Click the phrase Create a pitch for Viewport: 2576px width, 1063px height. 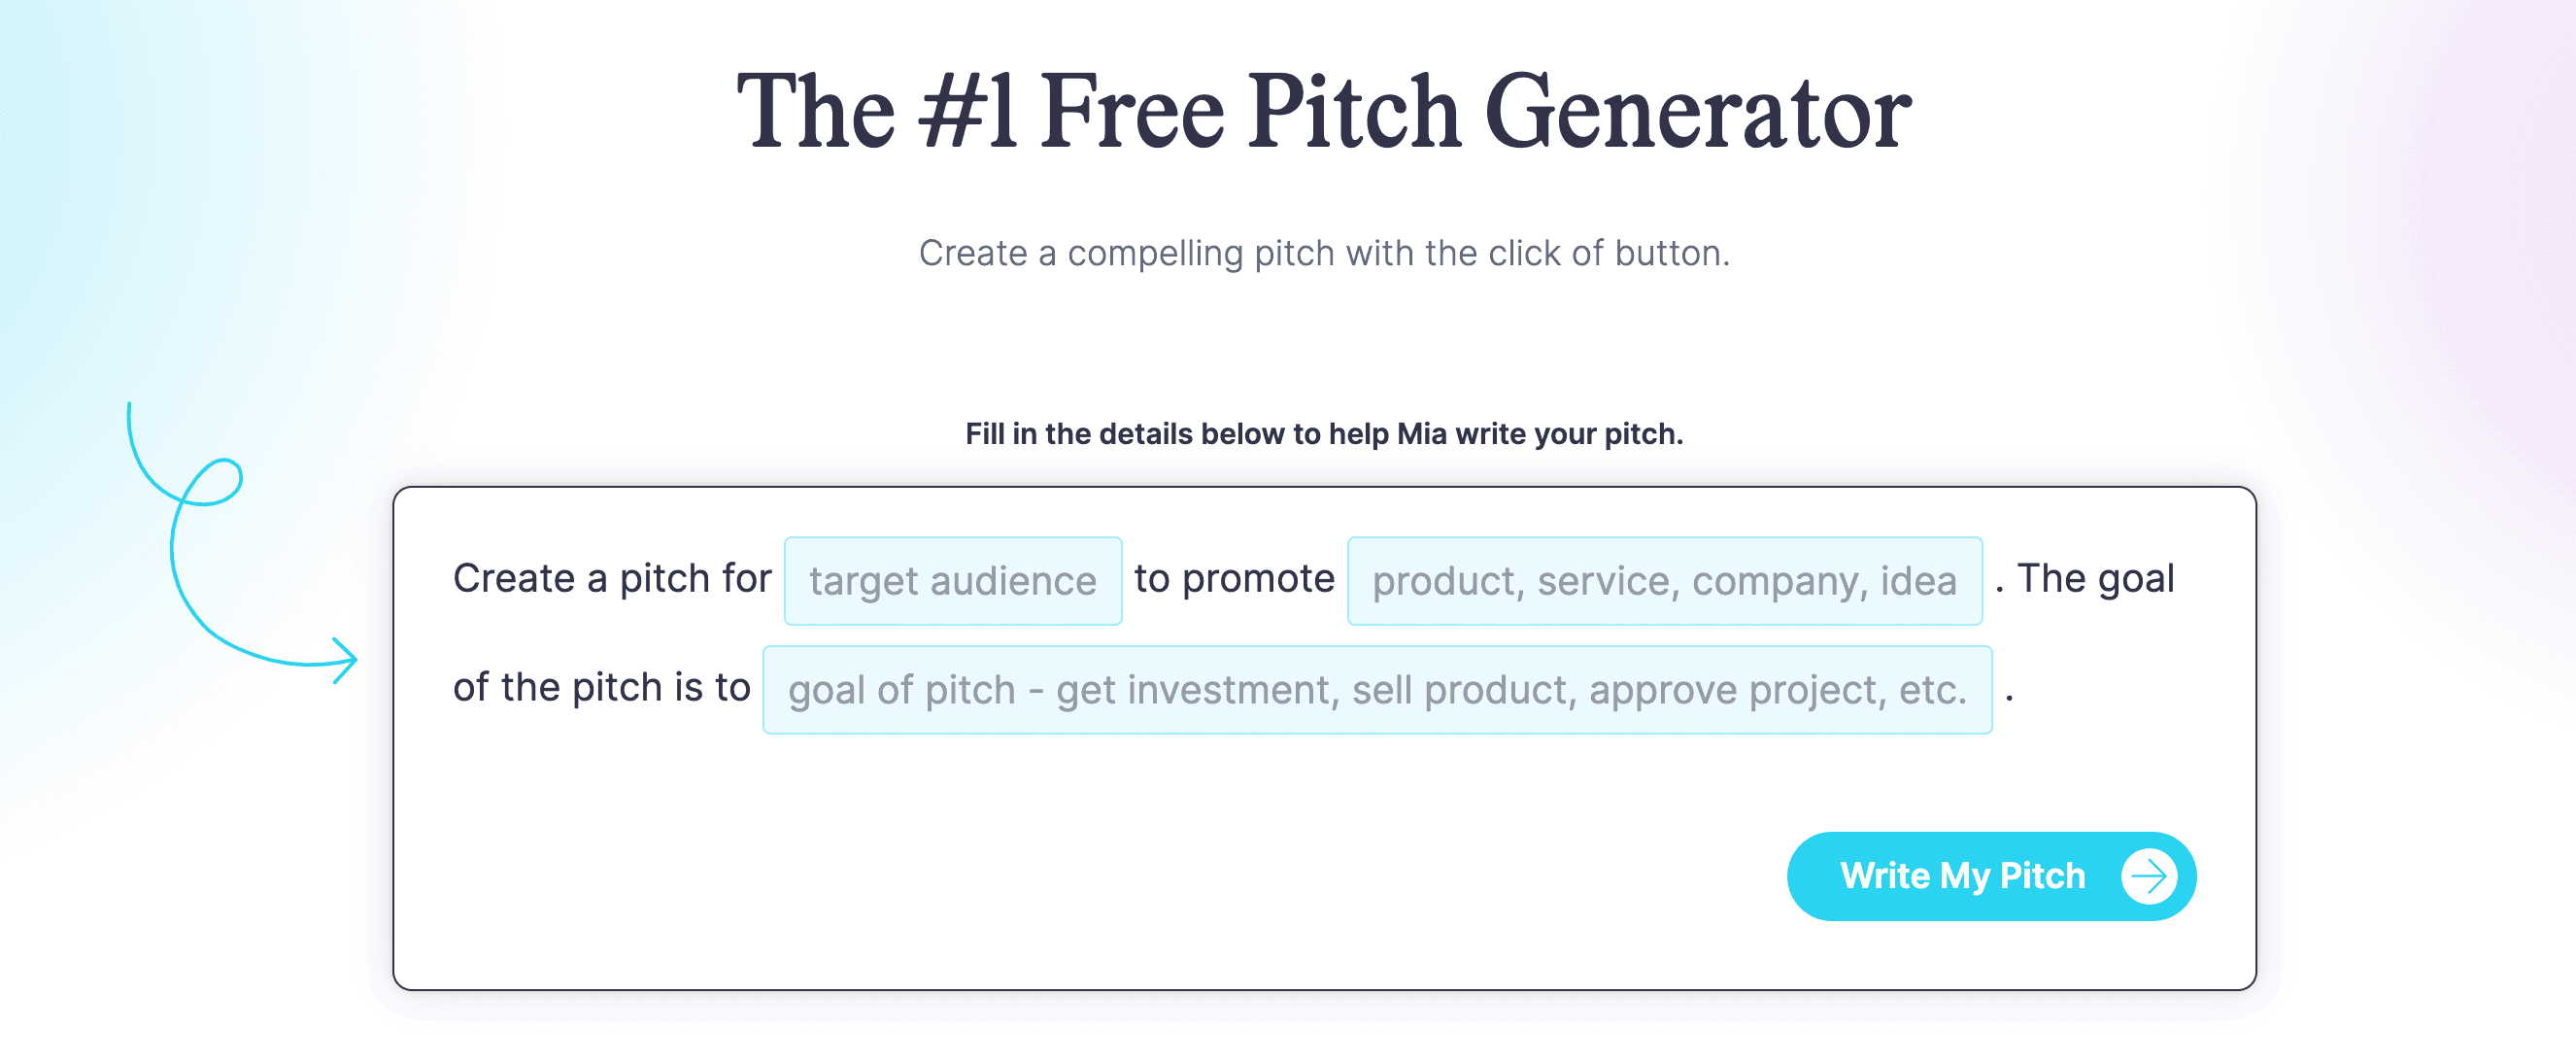pyautogui.click(x=611, y=578)
